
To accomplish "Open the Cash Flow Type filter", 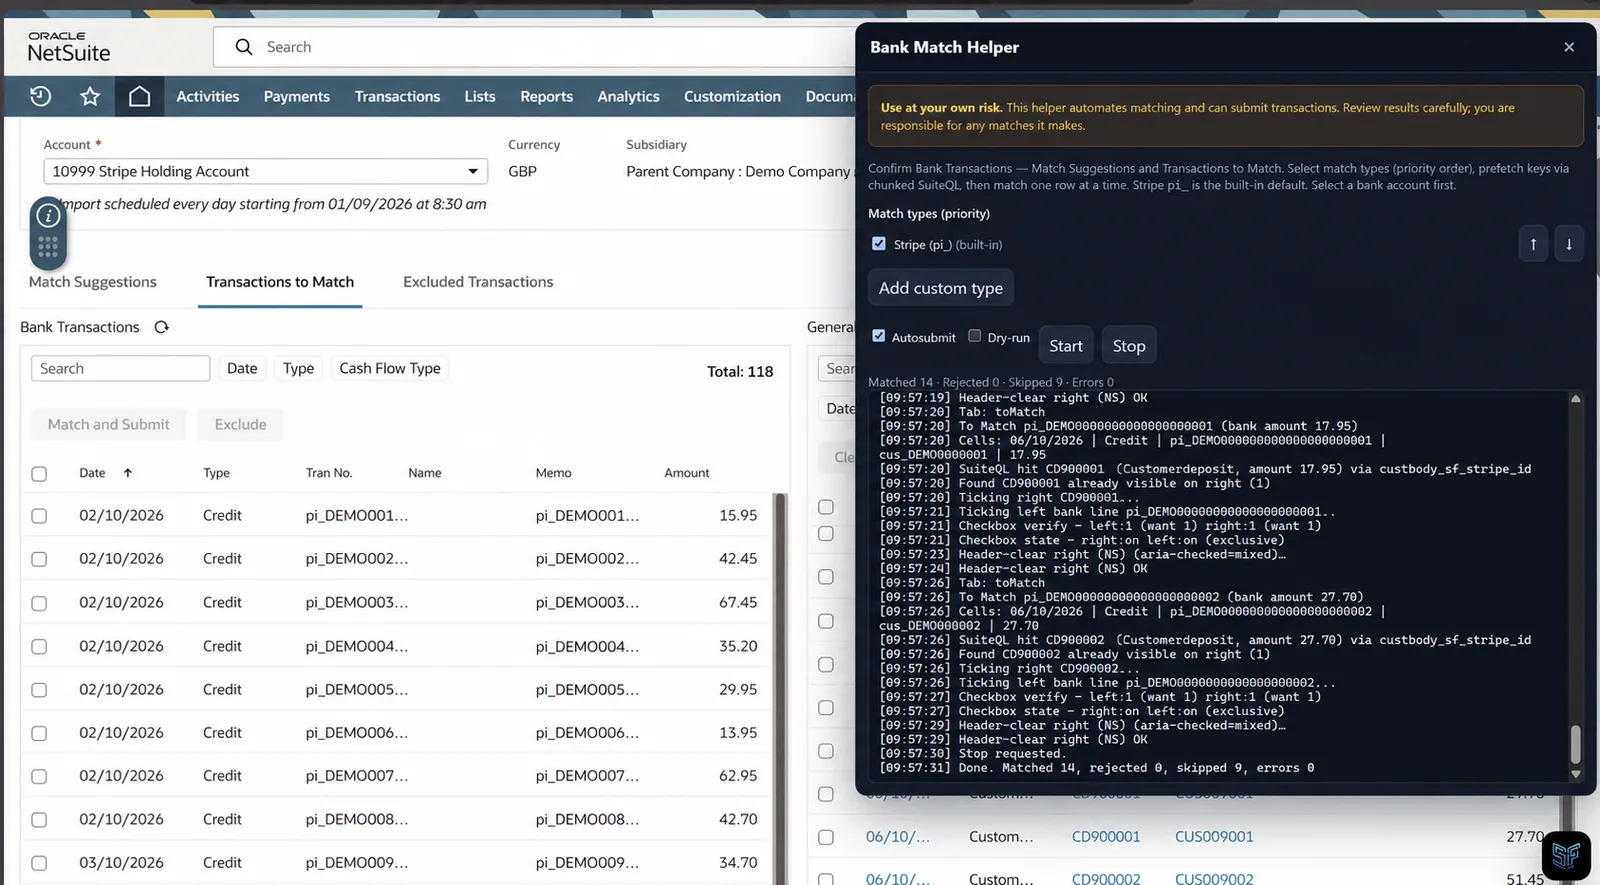I will (x=390, y=368).
